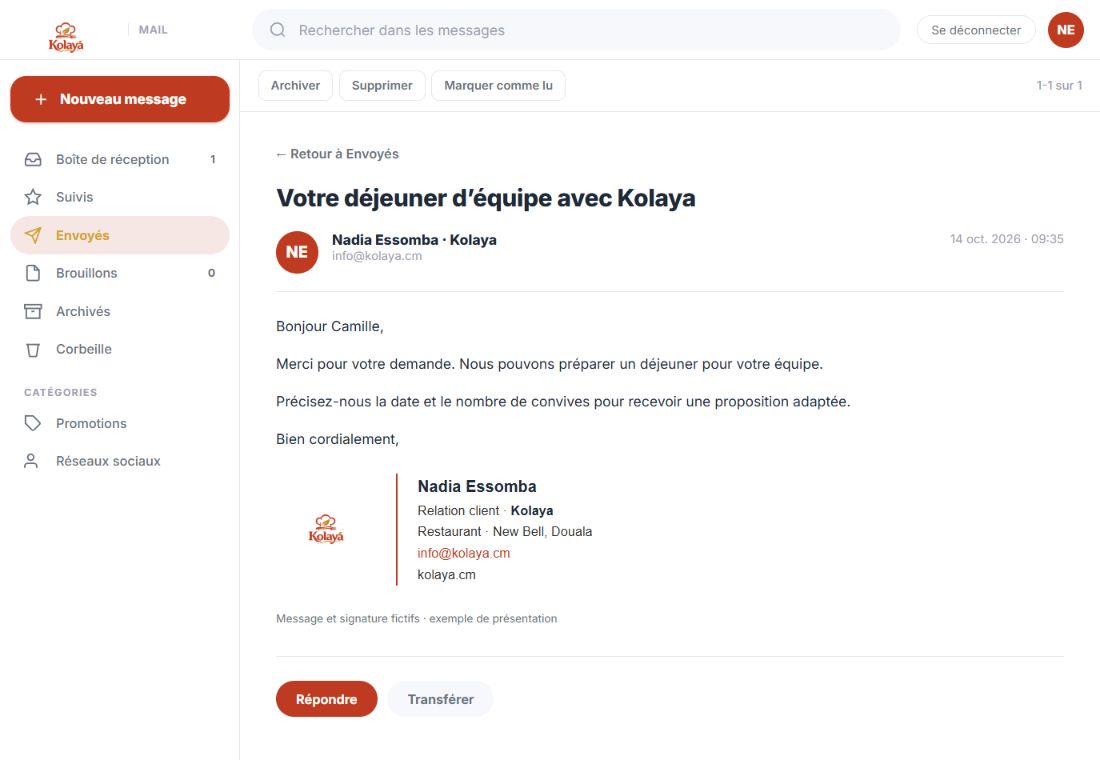
Task: Go back via Retour à Envoyés
Action: click(337, 154)
